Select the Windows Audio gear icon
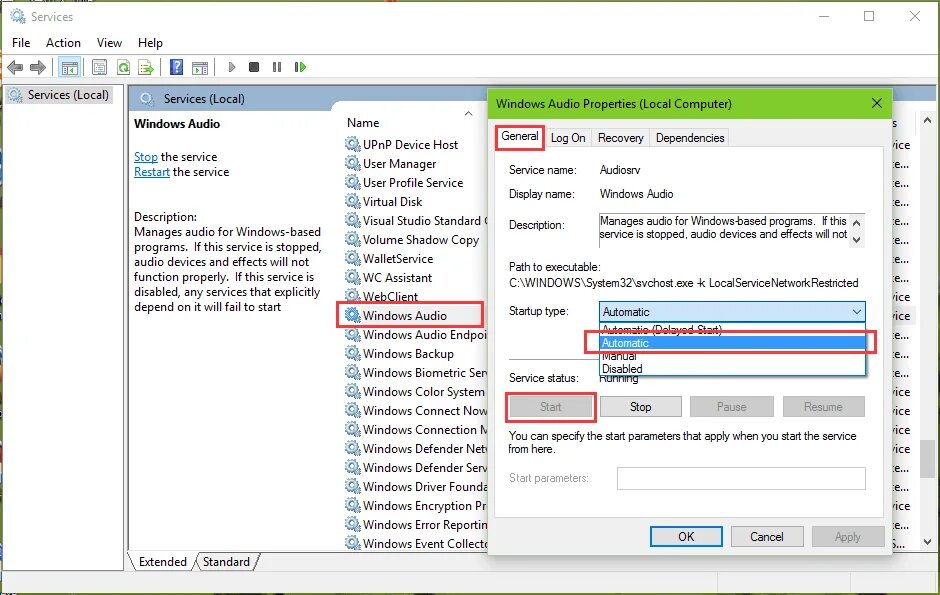This screenshot has width=940, height=595. (352, 315)
